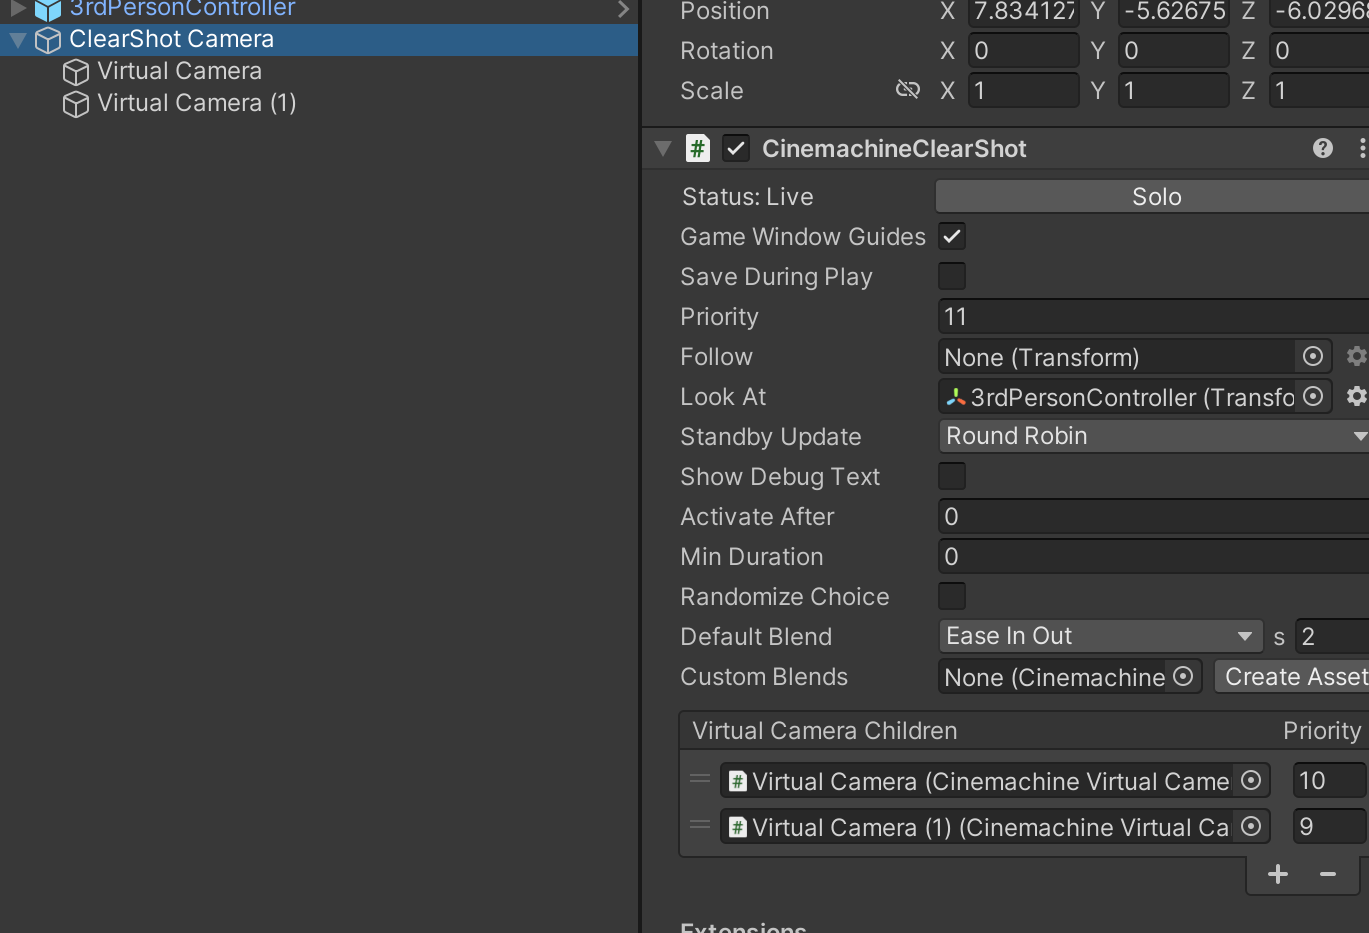Click the Solo button
The image size is (1369, 933).
[1152, 197]
